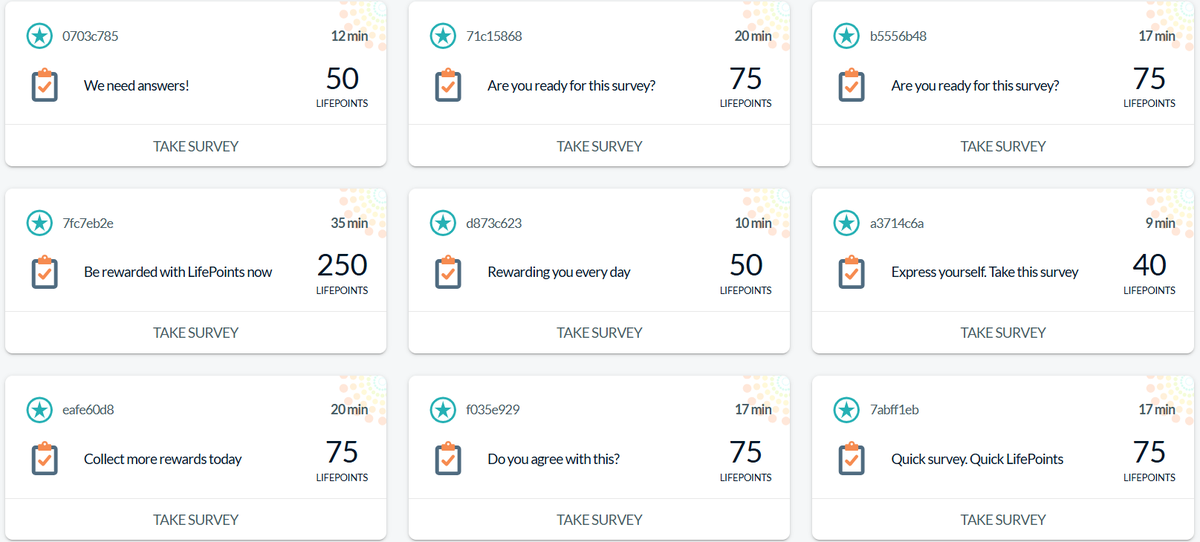Click the star icon beside 7abff1eb

pyautogui.click(x=847, y=410)
